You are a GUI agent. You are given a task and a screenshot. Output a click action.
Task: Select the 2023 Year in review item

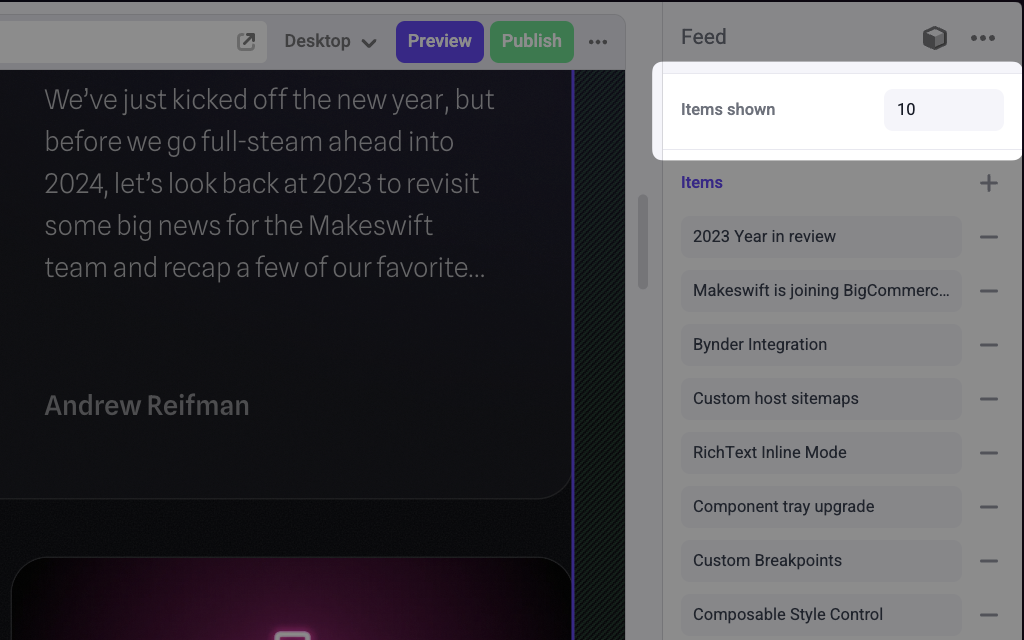coord(821,236)
